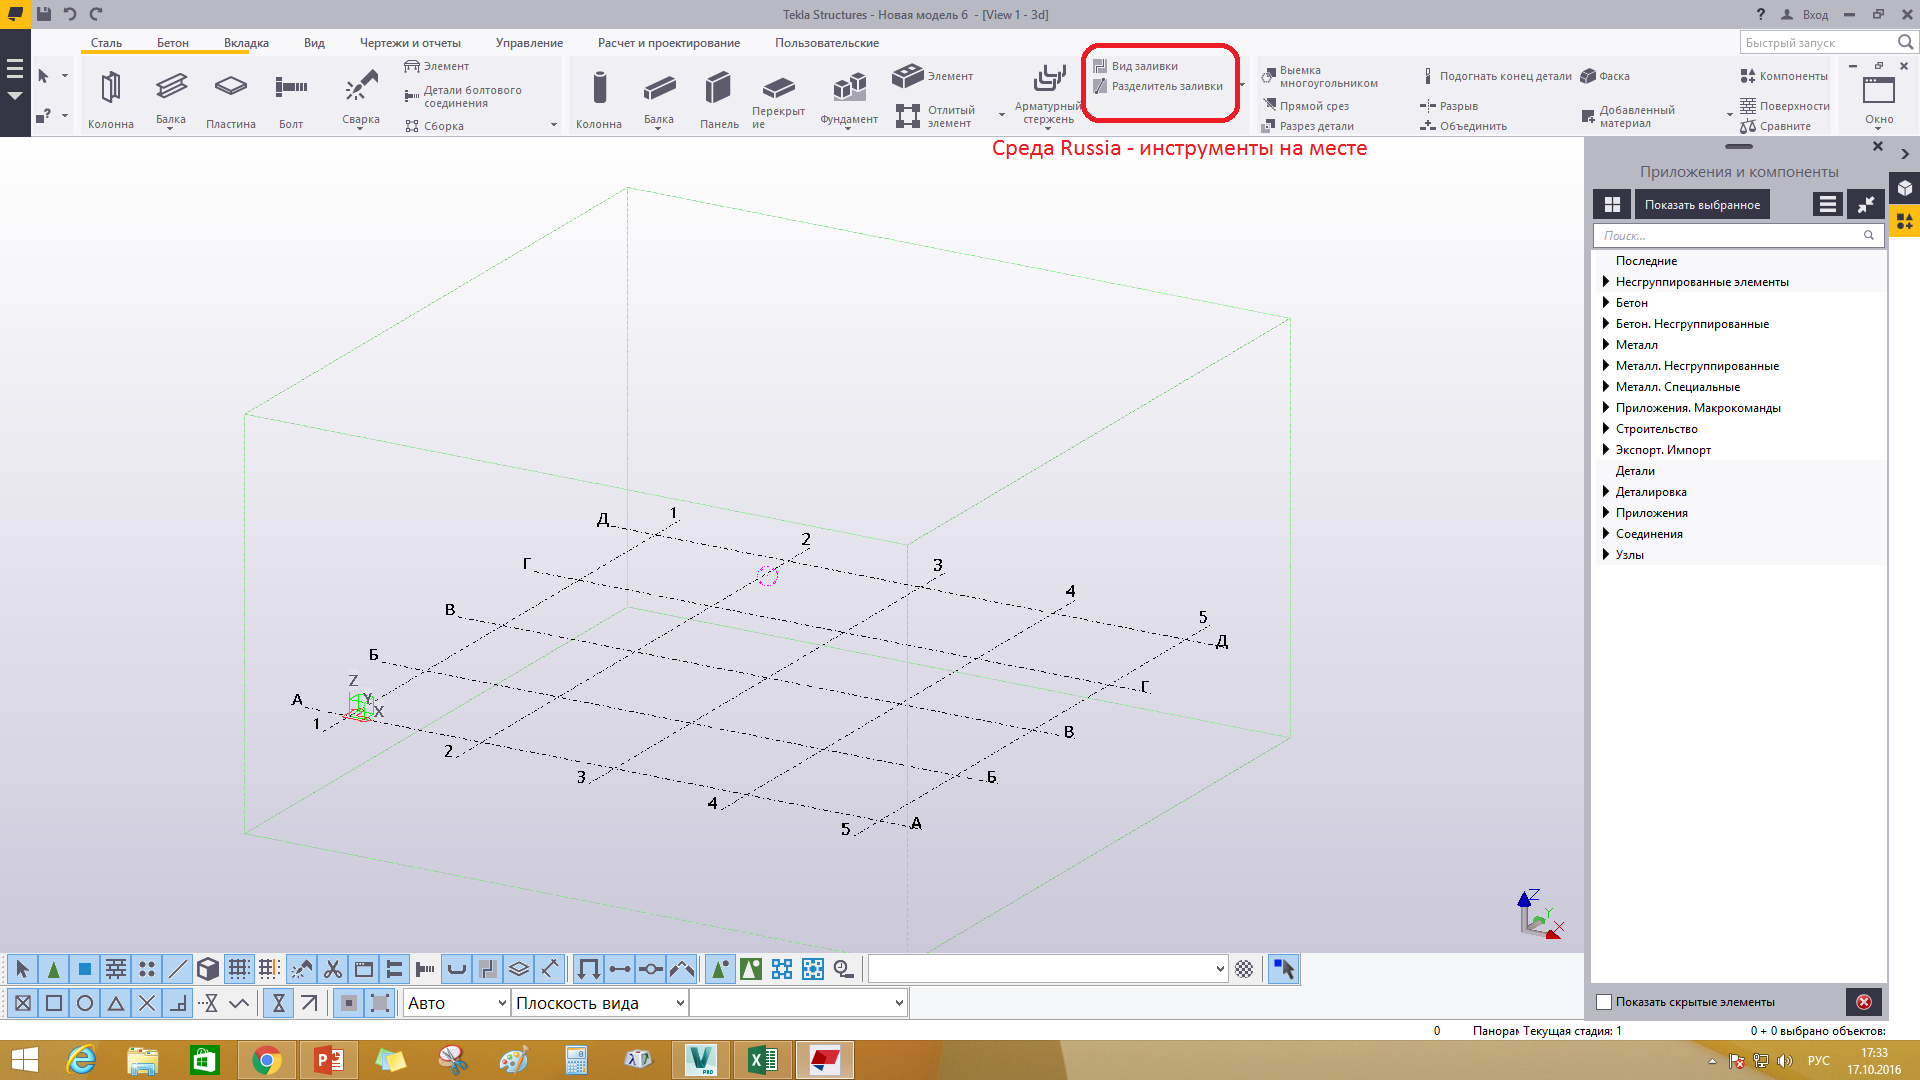The image size is (1920, 1080).
Task: Toggle grid view in the components panel
Action: click(1612, 205)
